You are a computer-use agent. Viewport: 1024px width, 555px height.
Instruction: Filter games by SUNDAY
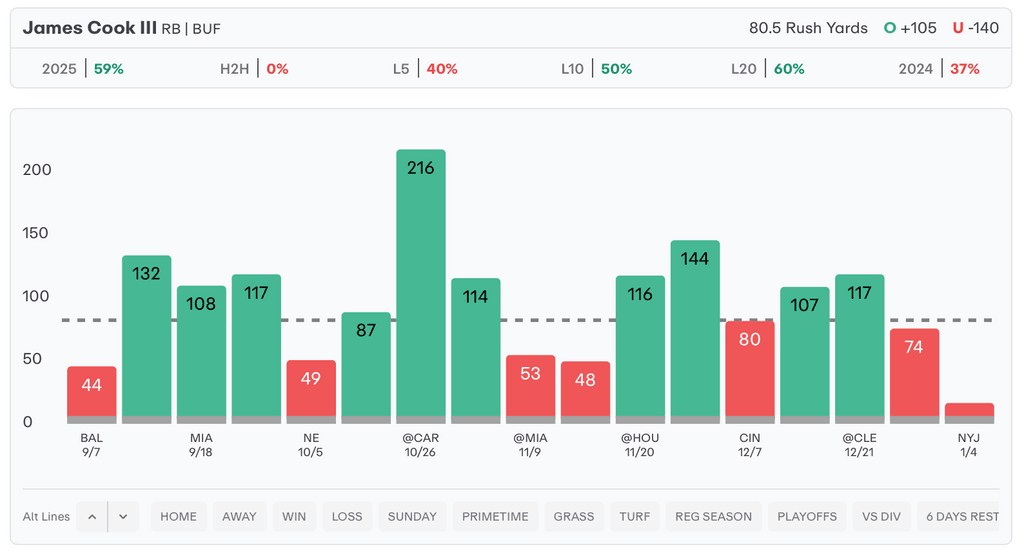(x=412, y=517)
